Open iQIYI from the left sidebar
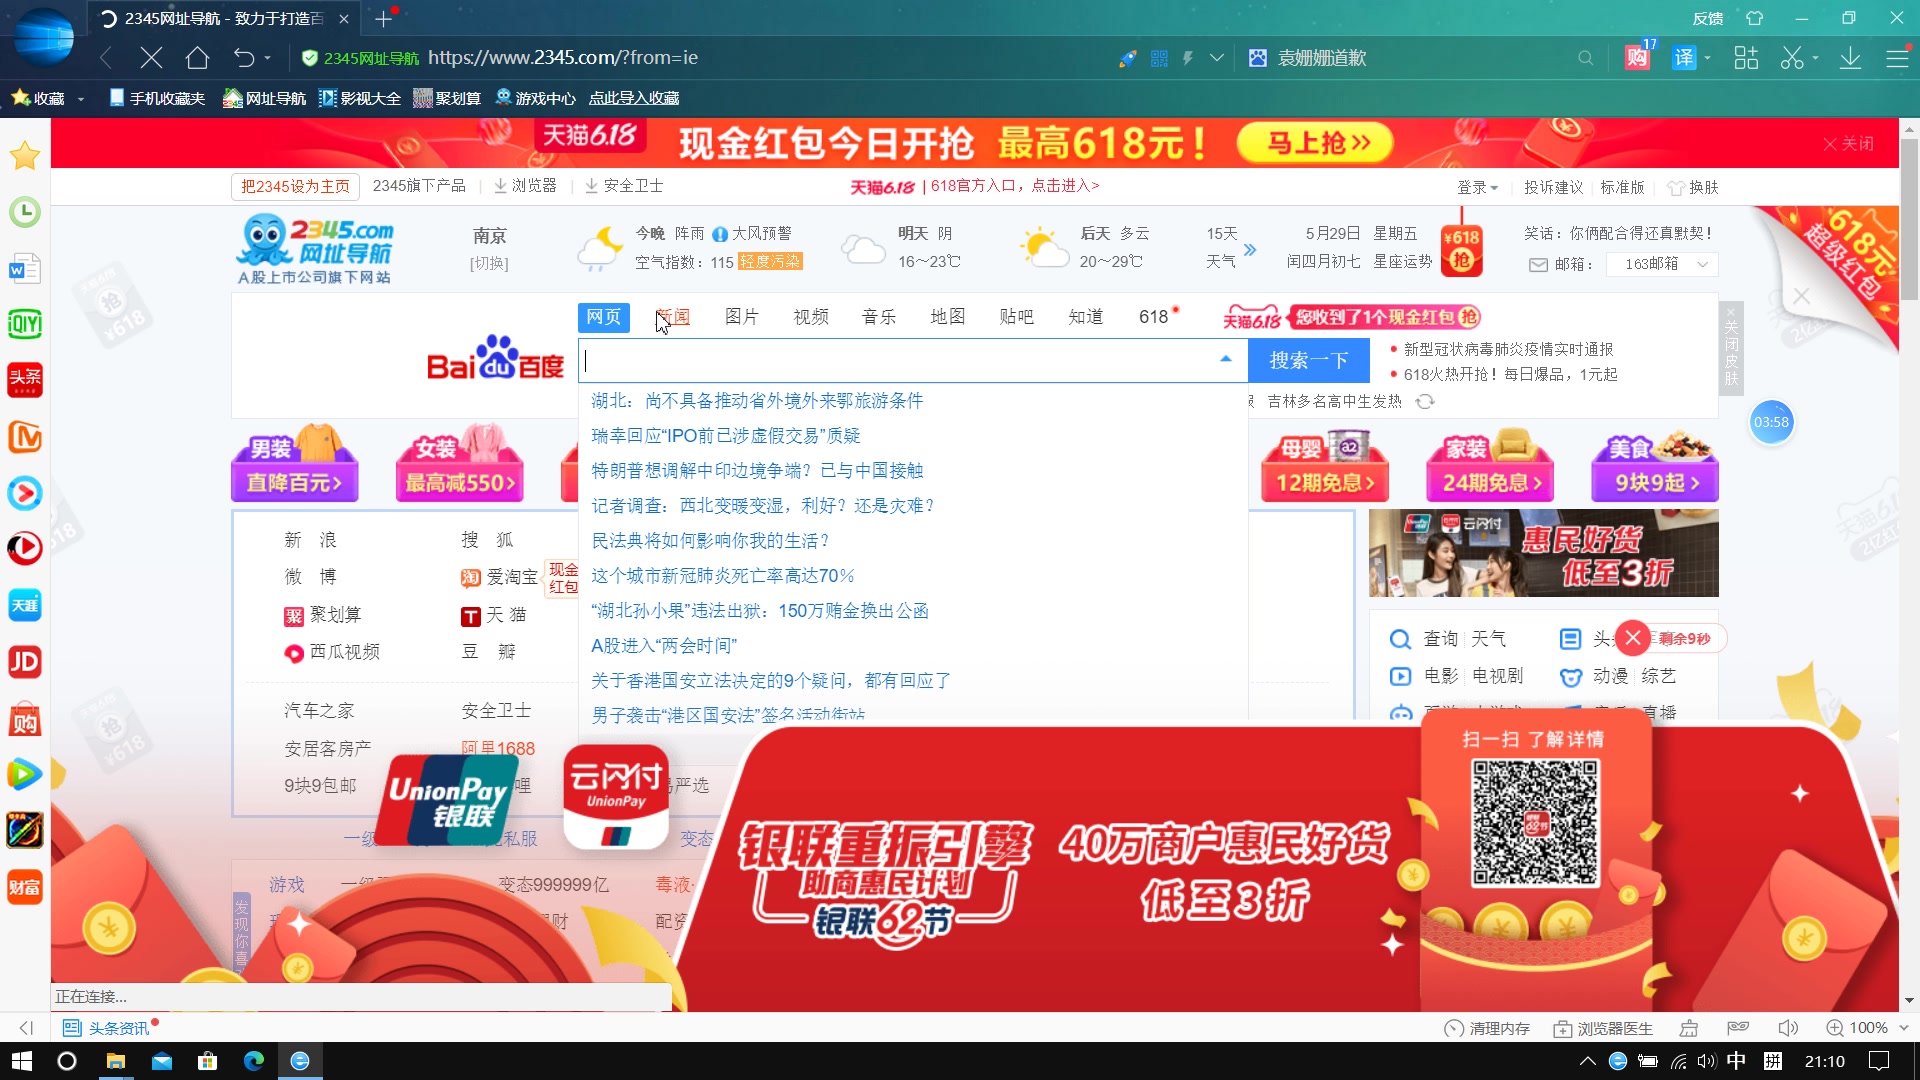1920x1080 pixels. (x=25, y=324)
